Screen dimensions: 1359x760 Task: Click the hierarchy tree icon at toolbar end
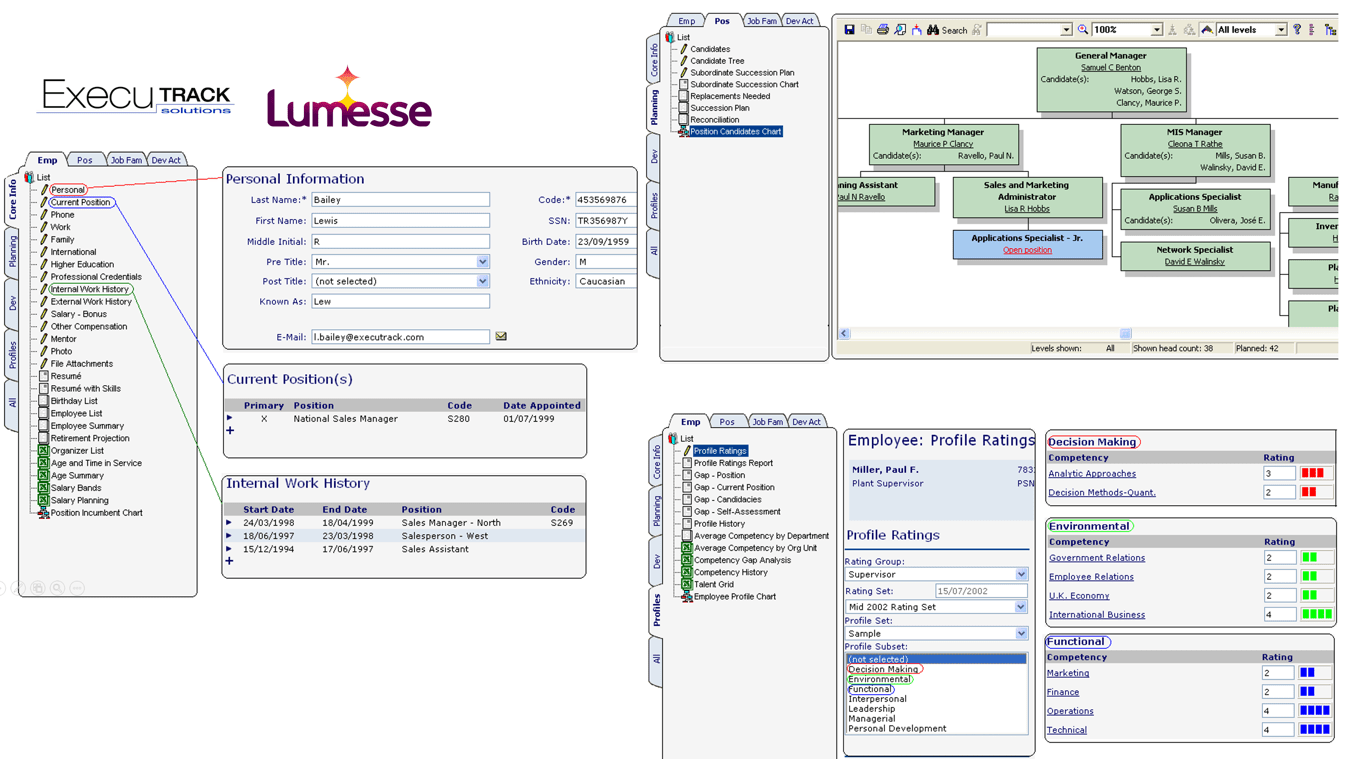point(1330,30)
